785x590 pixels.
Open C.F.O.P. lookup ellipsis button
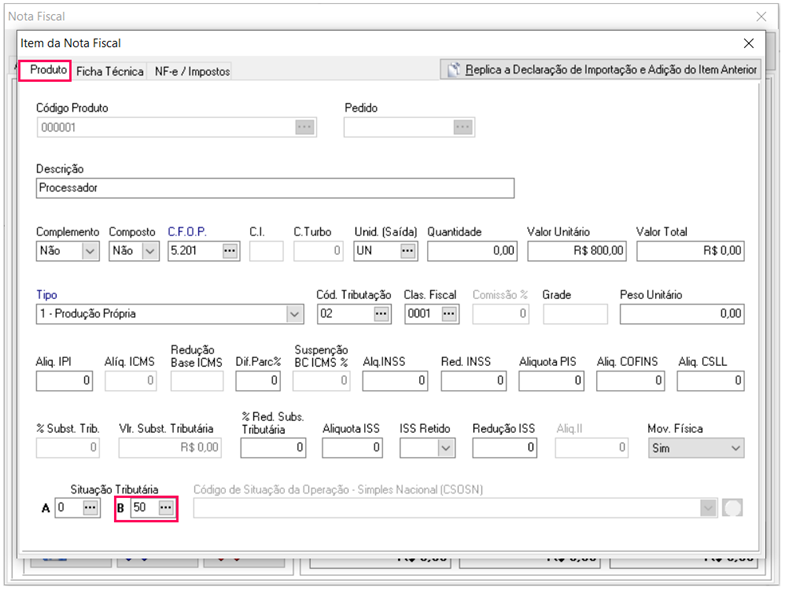230,251
